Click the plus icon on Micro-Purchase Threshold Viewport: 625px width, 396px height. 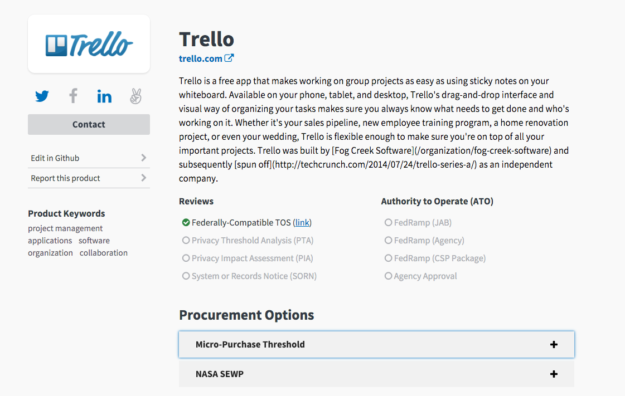pyautogui.click(x=554, y=345)
